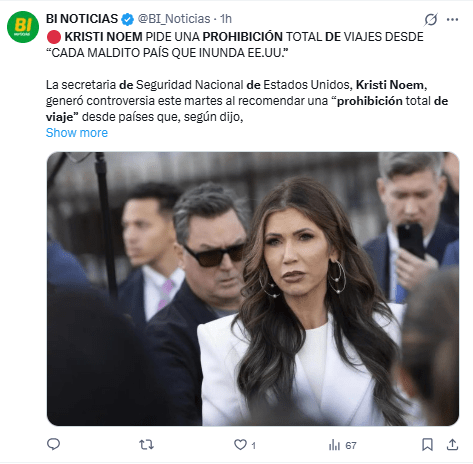Image resolution: width=473 pixels, height=464 pixels.
Task: Share the post via the upload arrow icon
Action: tap(452, 445)
